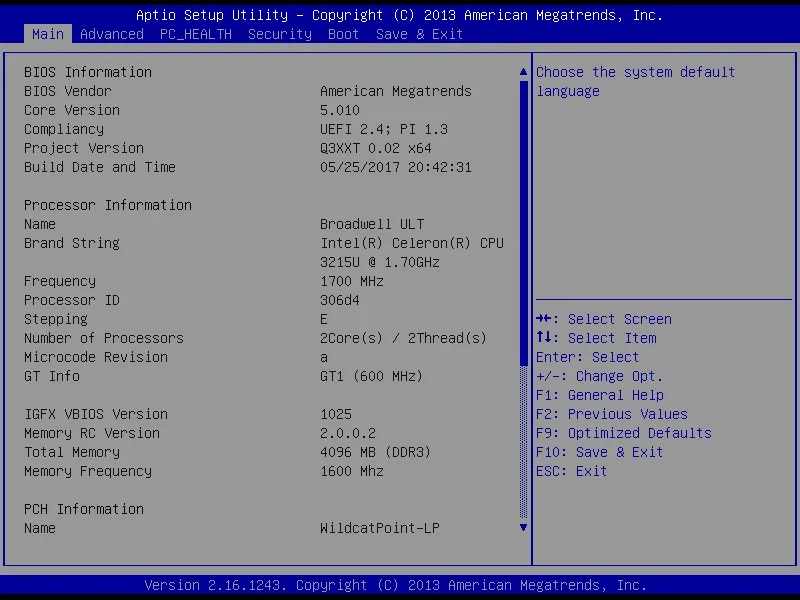Click F9: Optimized Defaults hint
This screenshot has width=800, height=600.
tap(623, 433)
